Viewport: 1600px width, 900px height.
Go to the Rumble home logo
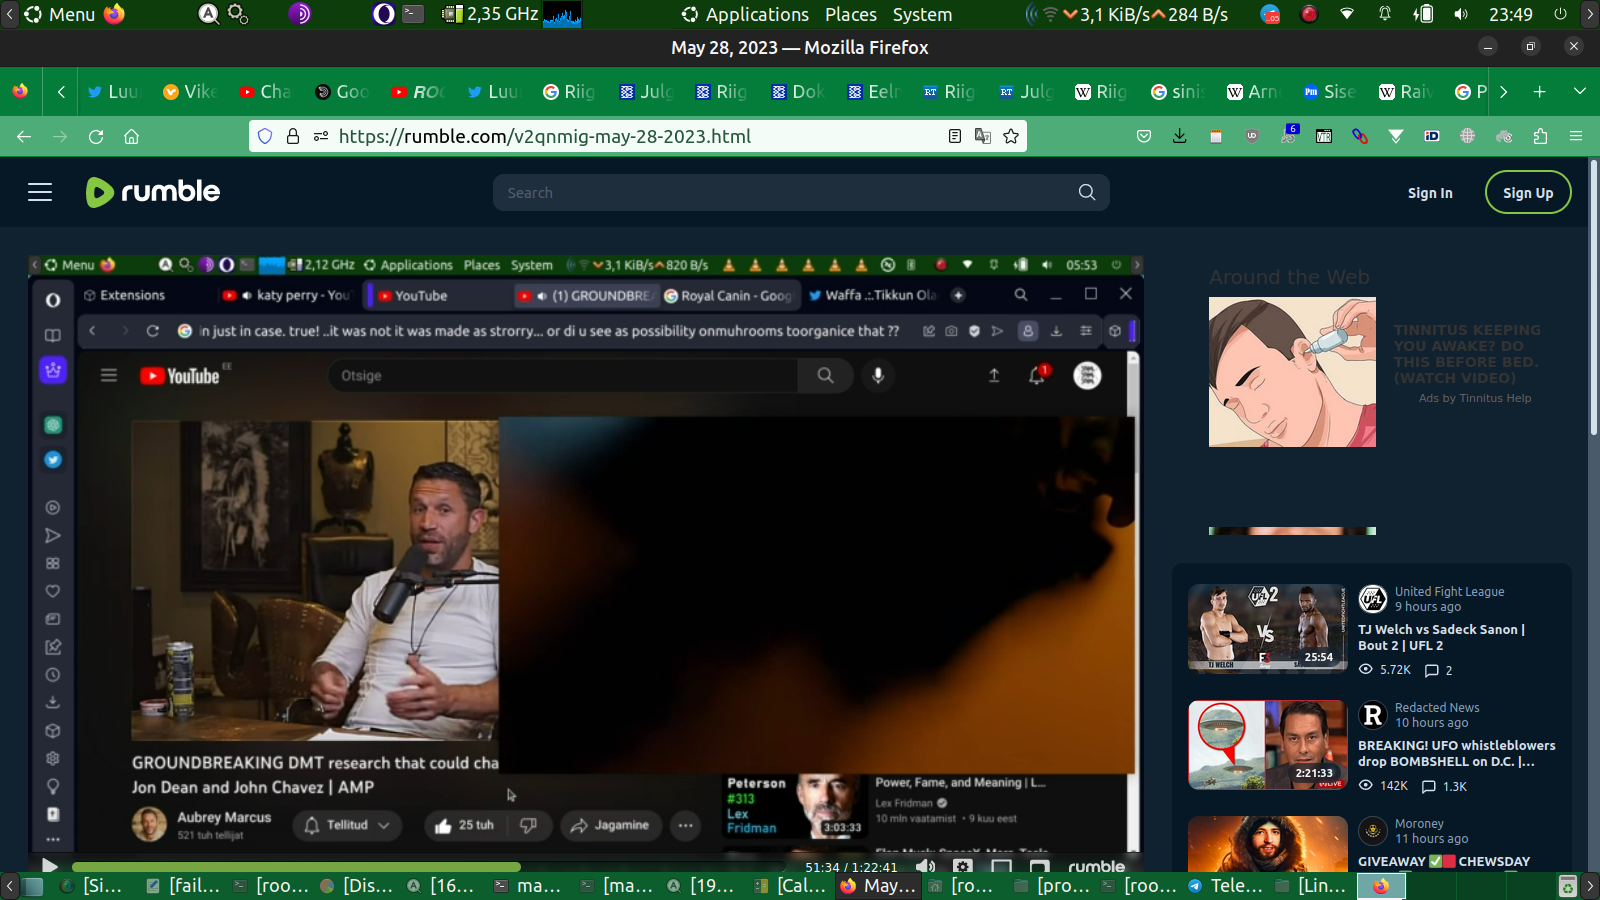(153, 192)
